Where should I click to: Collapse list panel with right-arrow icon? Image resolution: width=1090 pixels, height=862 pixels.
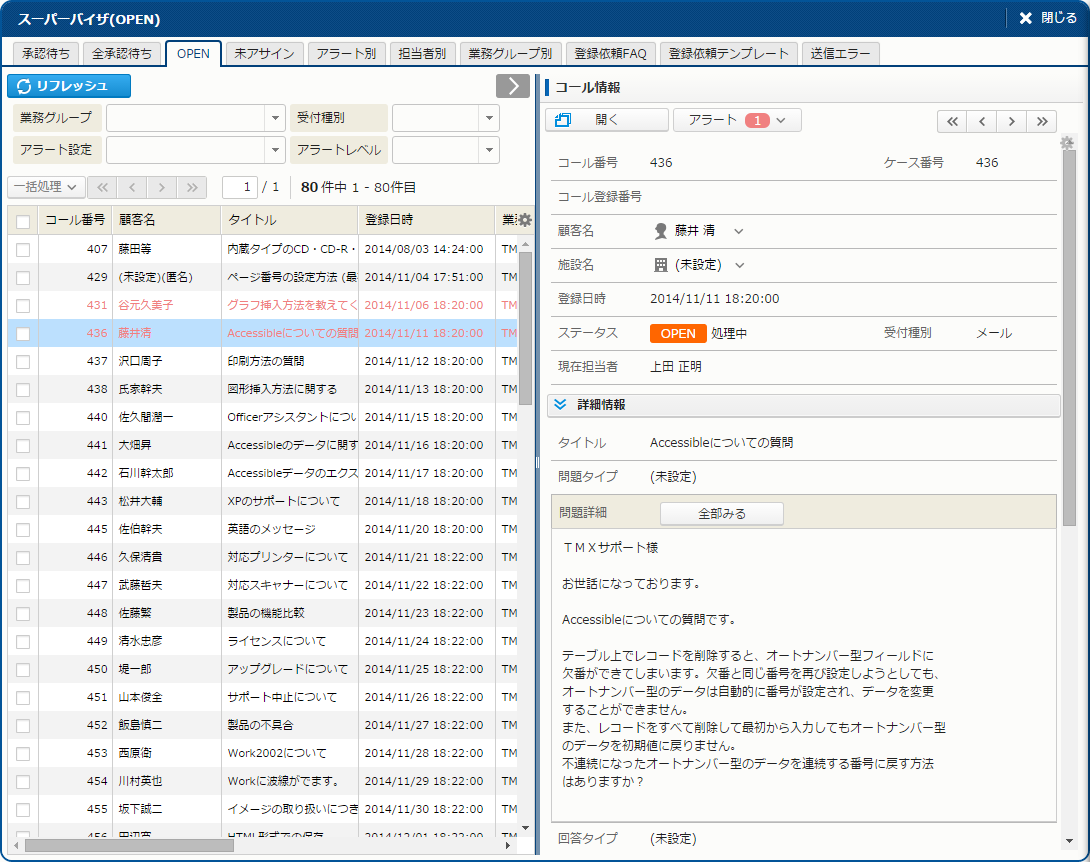pos(512,86)
